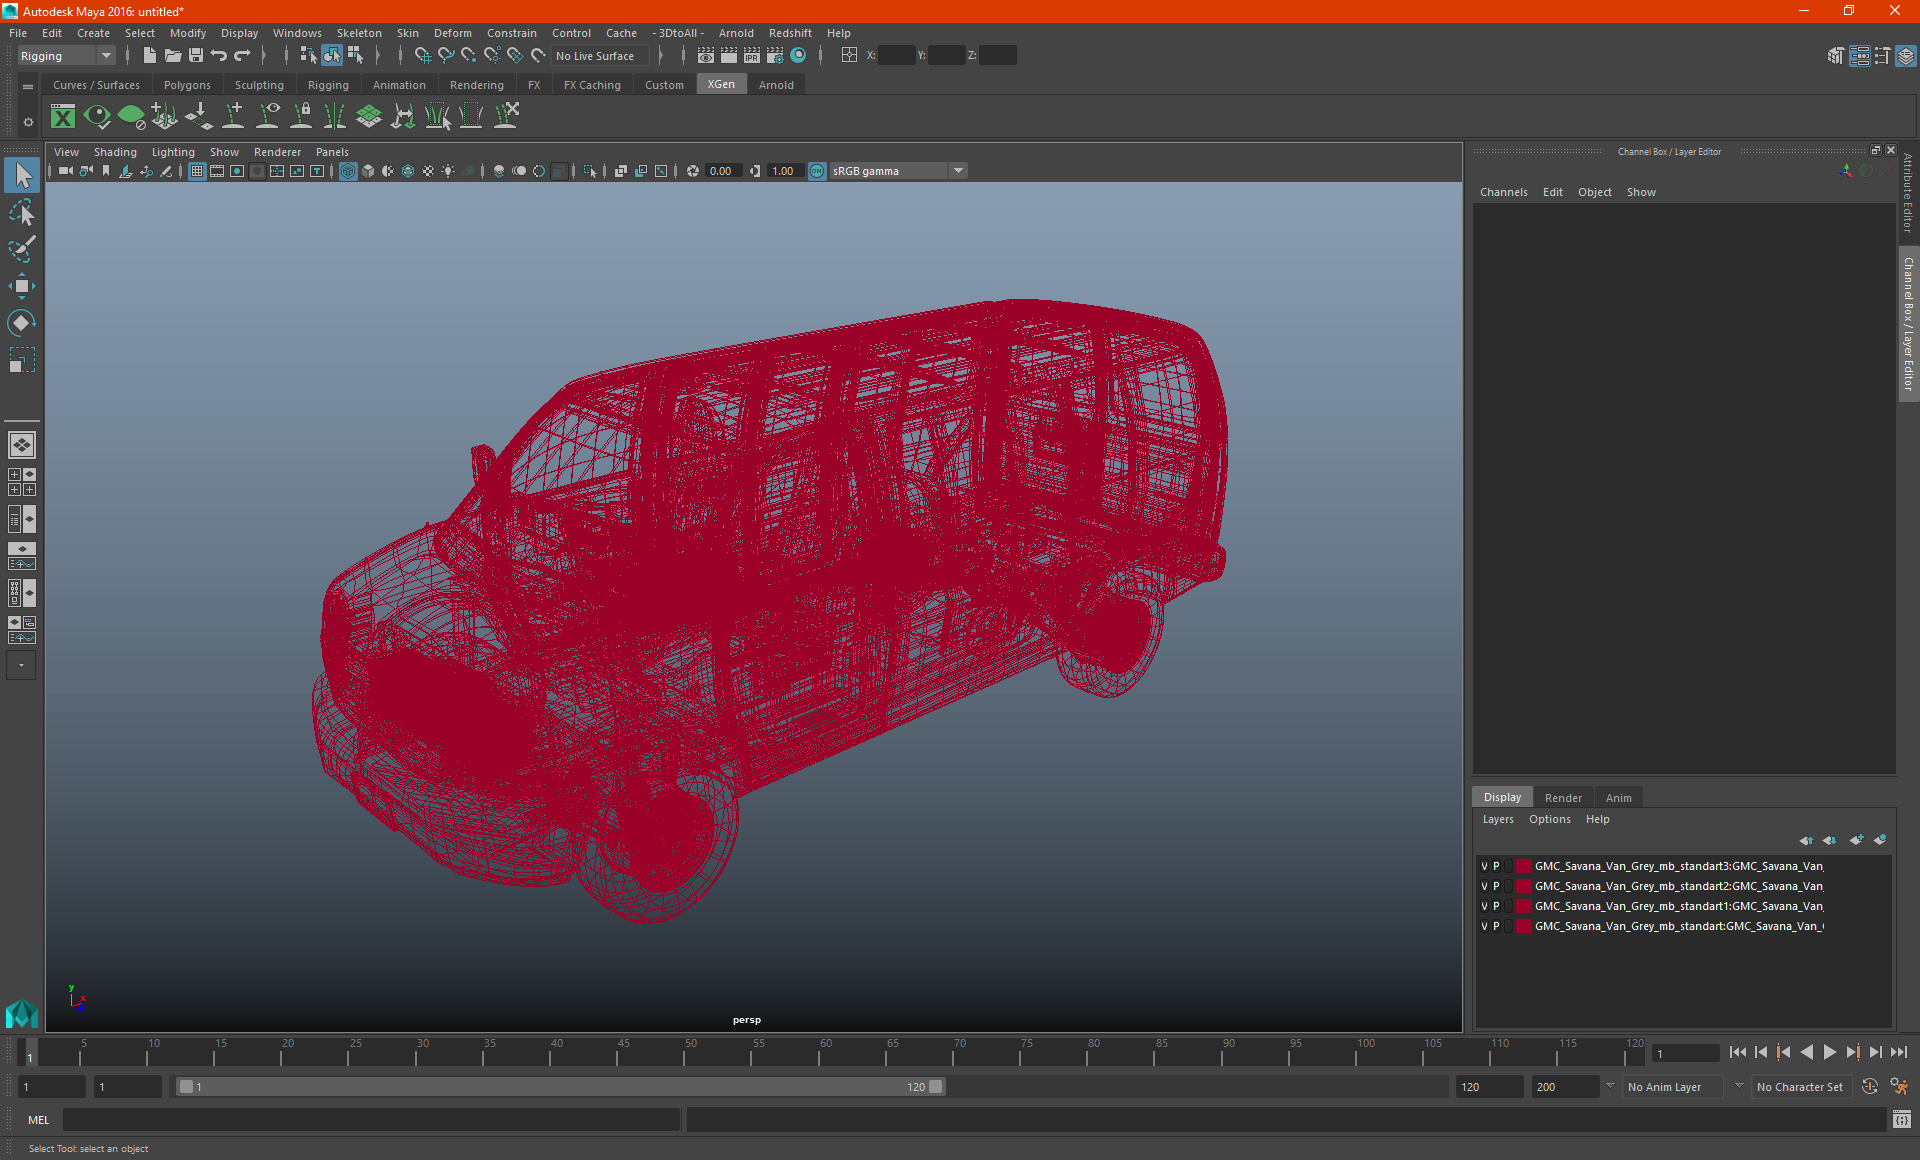The width and height of the screenshot is (1920, 1160).
Task: Switch to the Render layer tab
Action: point(1563,798)
